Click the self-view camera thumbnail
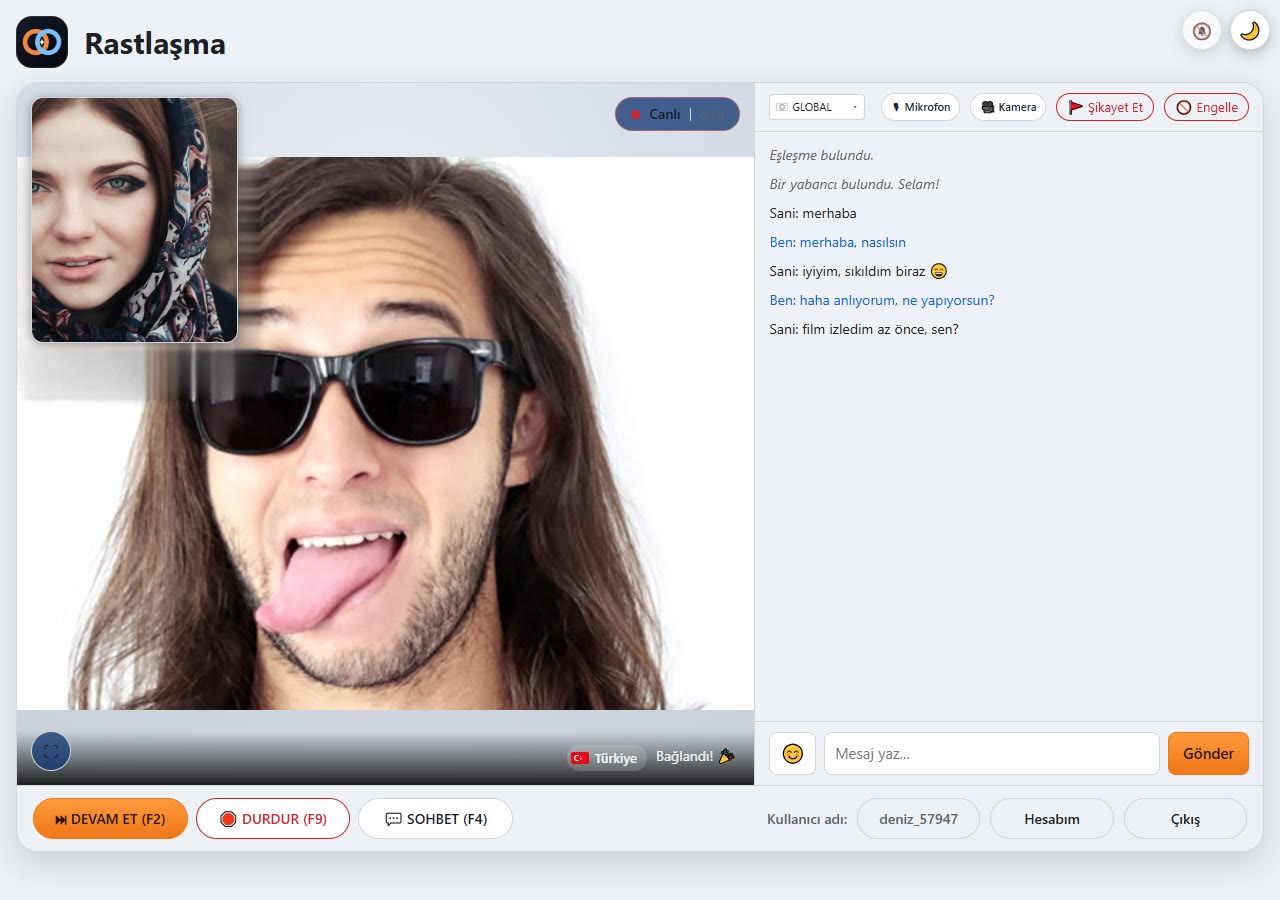1280x900 pixels. (x=134, y=220)
